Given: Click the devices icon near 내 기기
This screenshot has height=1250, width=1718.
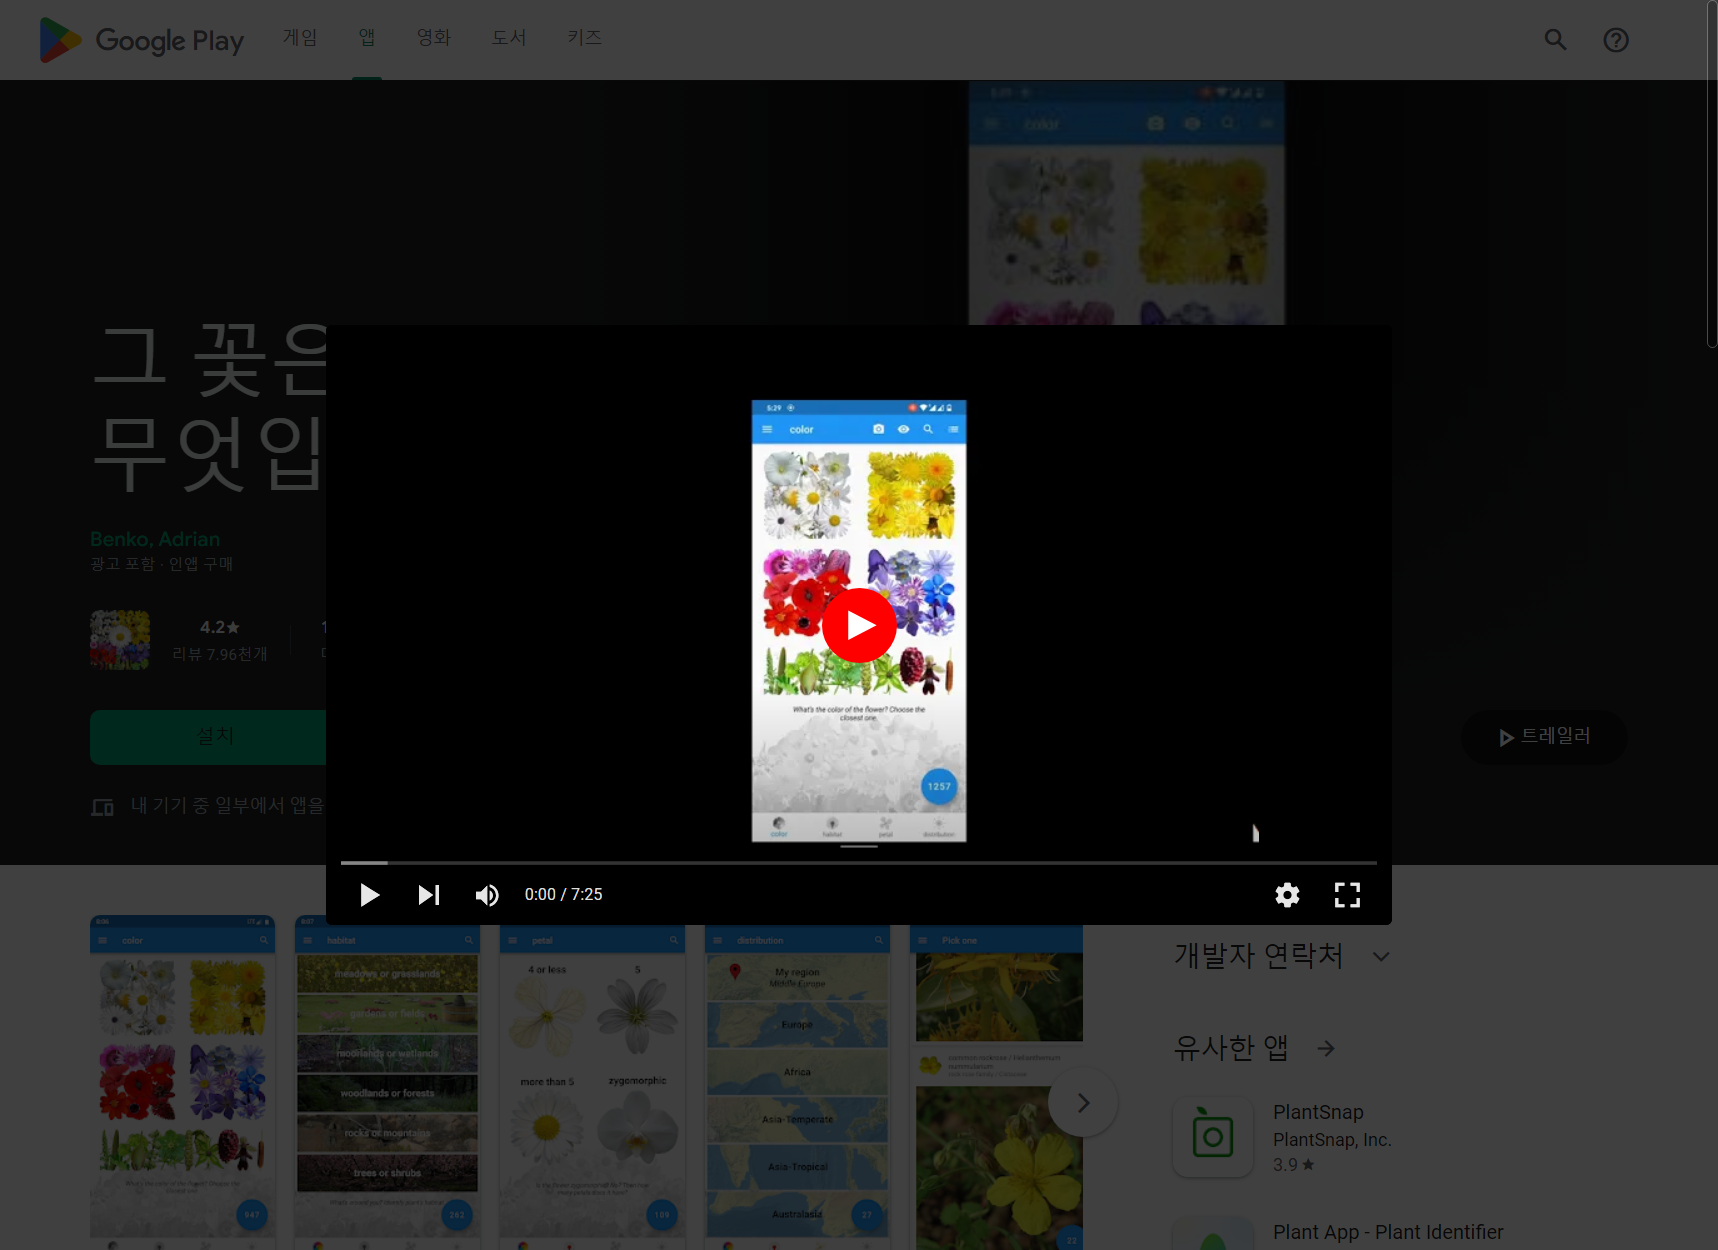Looking at the screenshot, I should 102,807.
